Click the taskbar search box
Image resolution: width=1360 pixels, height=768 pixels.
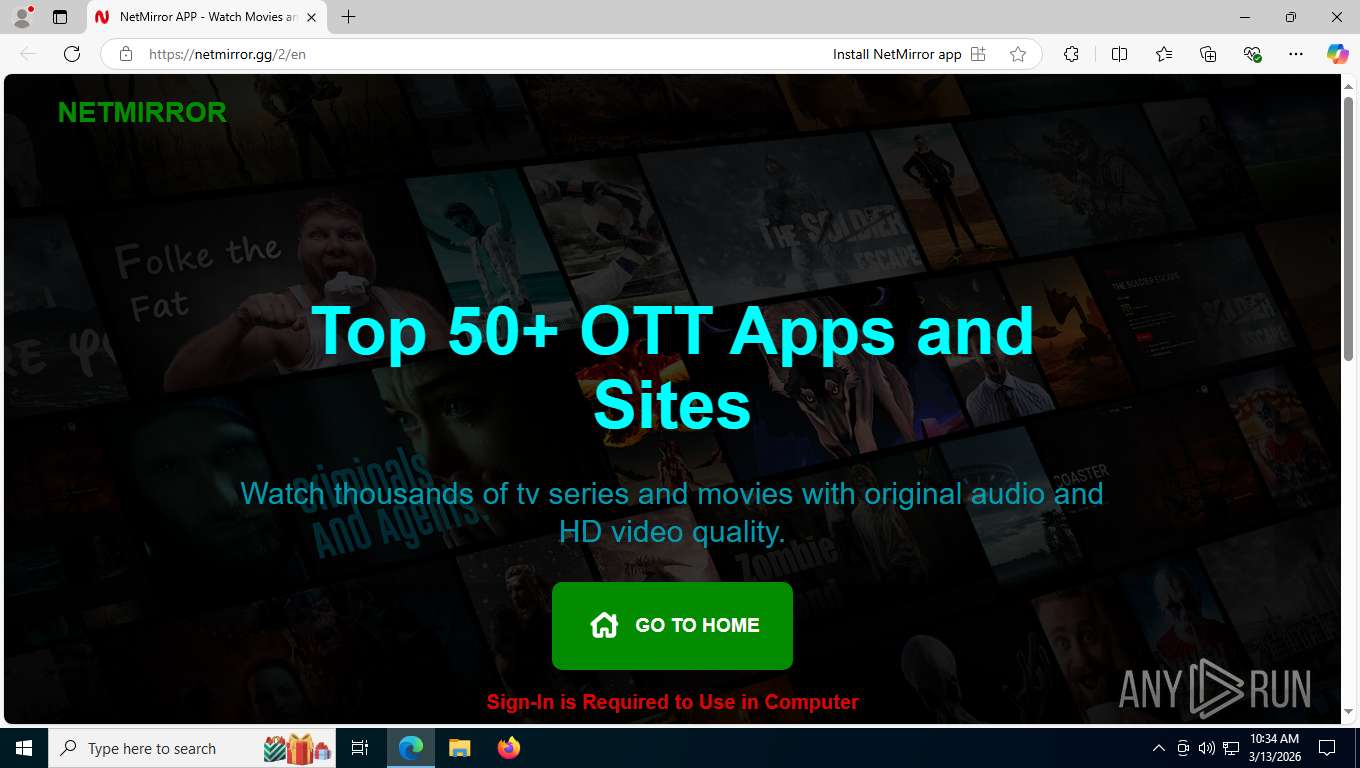[x=193, y=748]
